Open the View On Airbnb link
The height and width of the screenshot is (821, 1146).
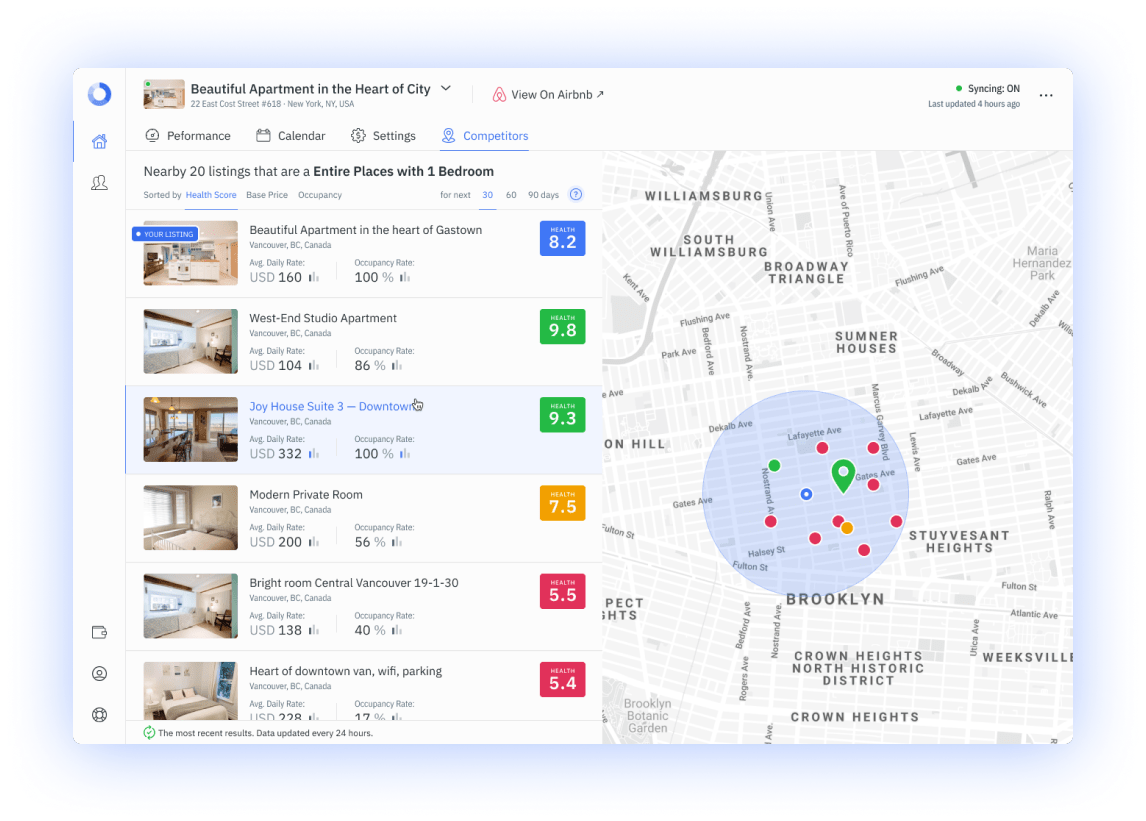pyautogui.click(x=549, y=94)
